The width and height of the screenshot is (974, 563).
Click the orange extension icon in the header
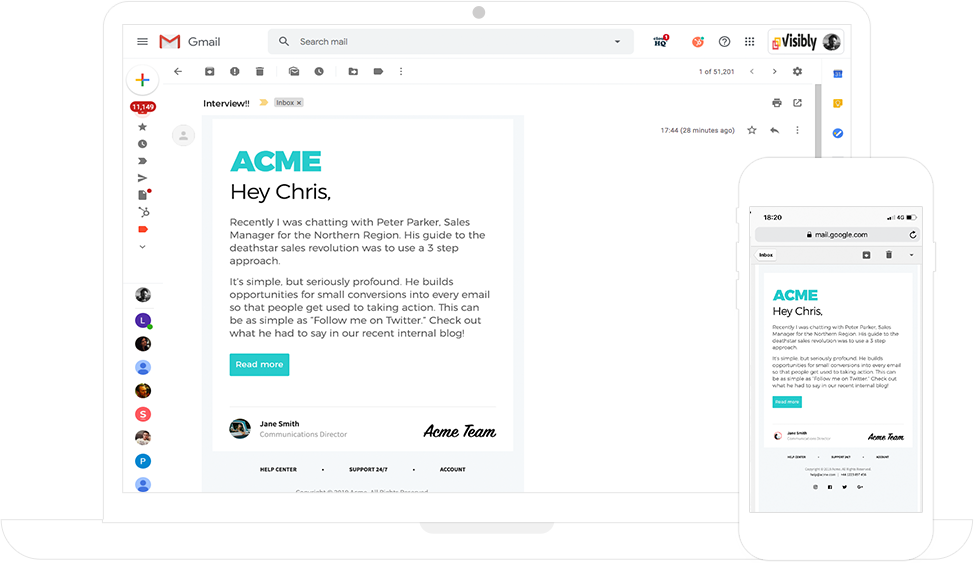pos(698,42)
